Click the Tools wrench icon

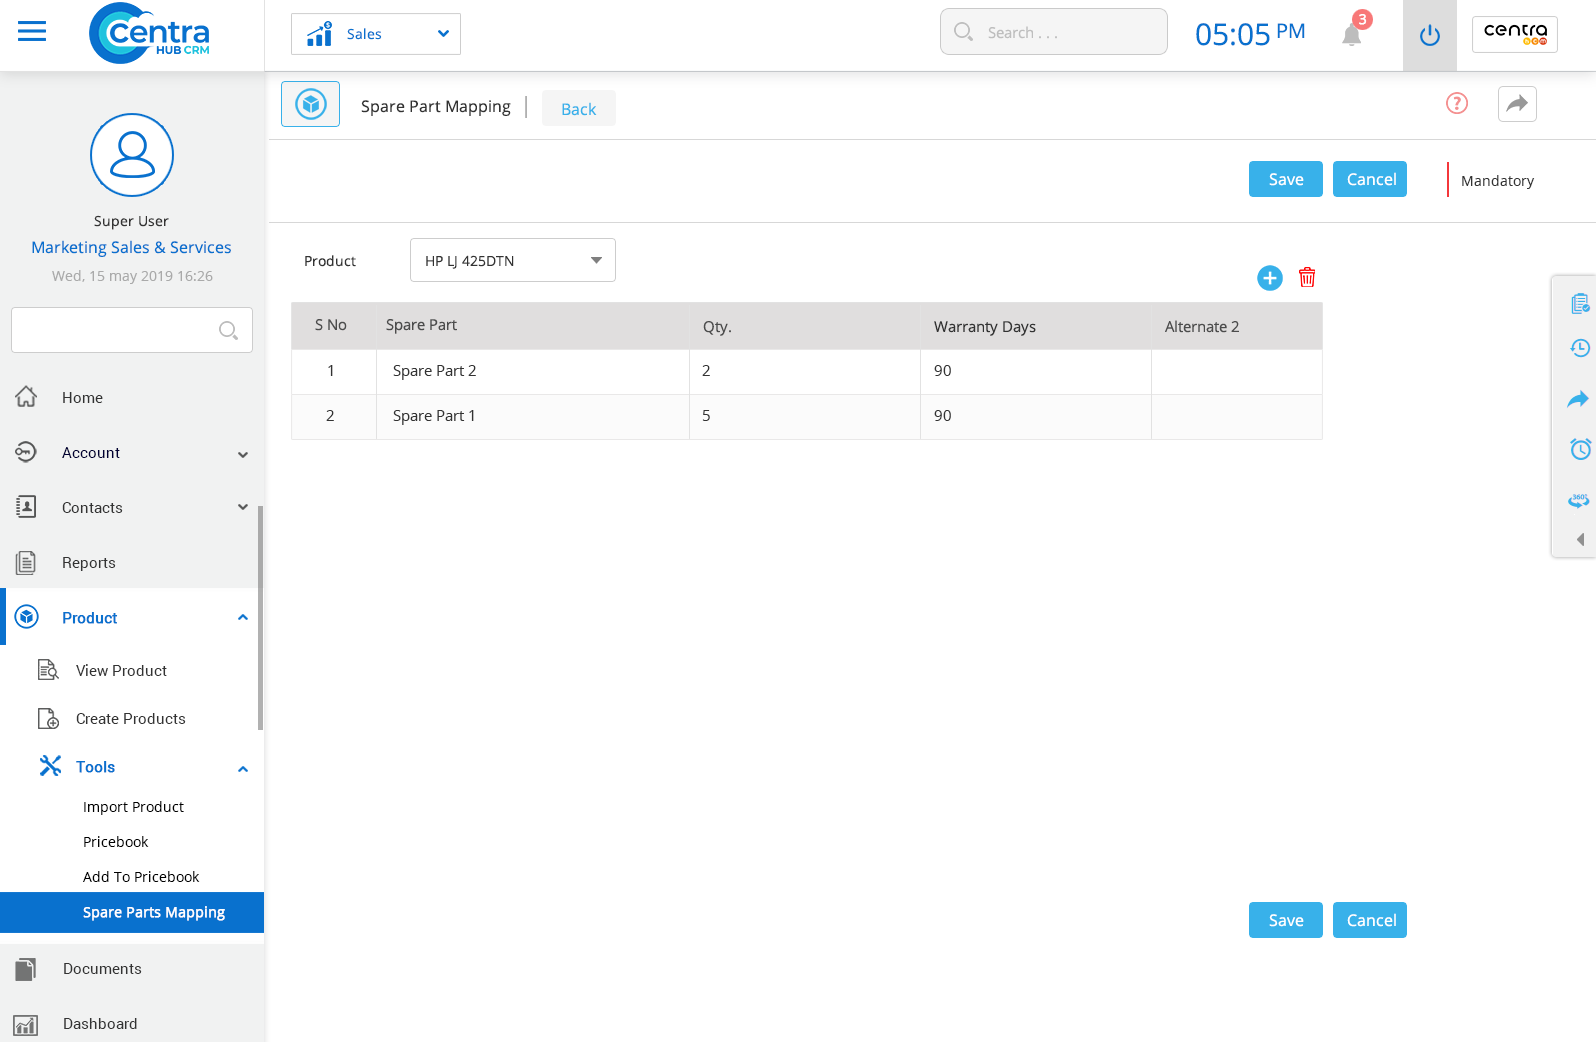coord(50,766)
